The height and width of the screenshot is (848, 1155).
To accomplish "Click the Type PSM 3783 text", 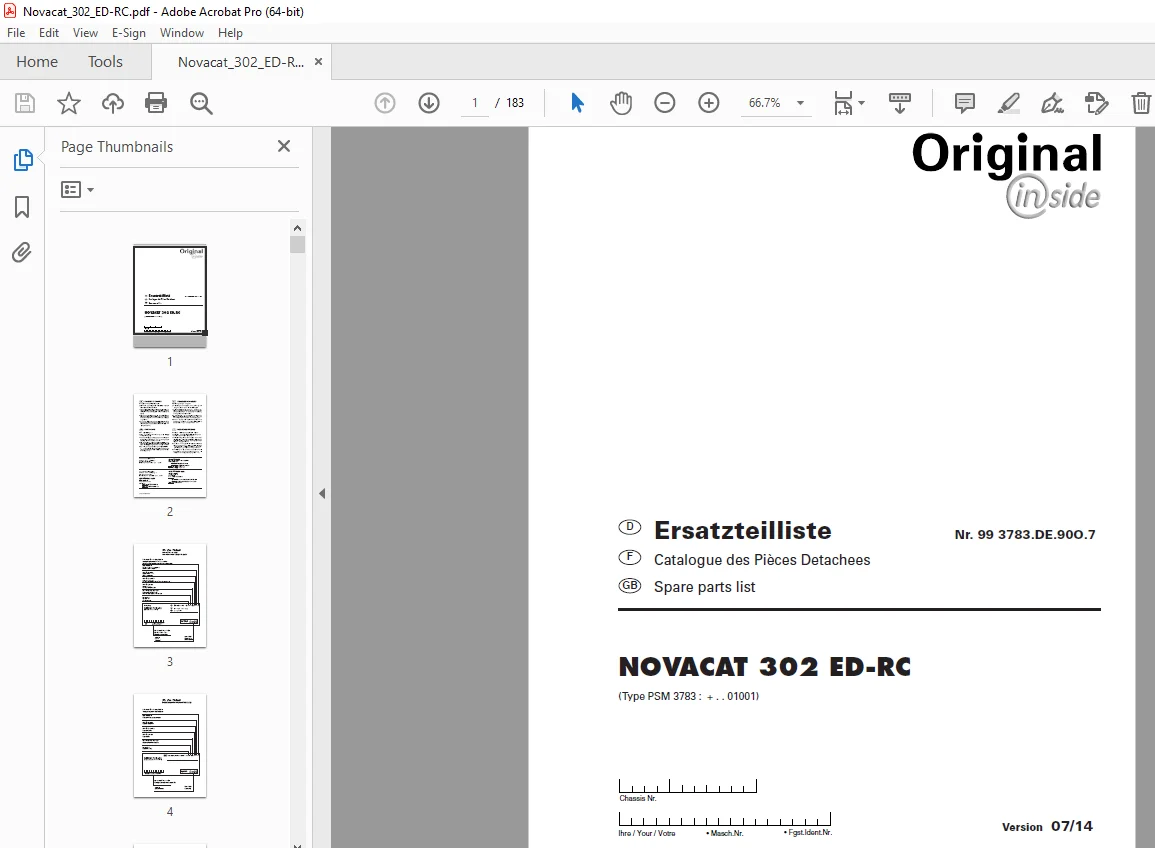I will (689, 696).
